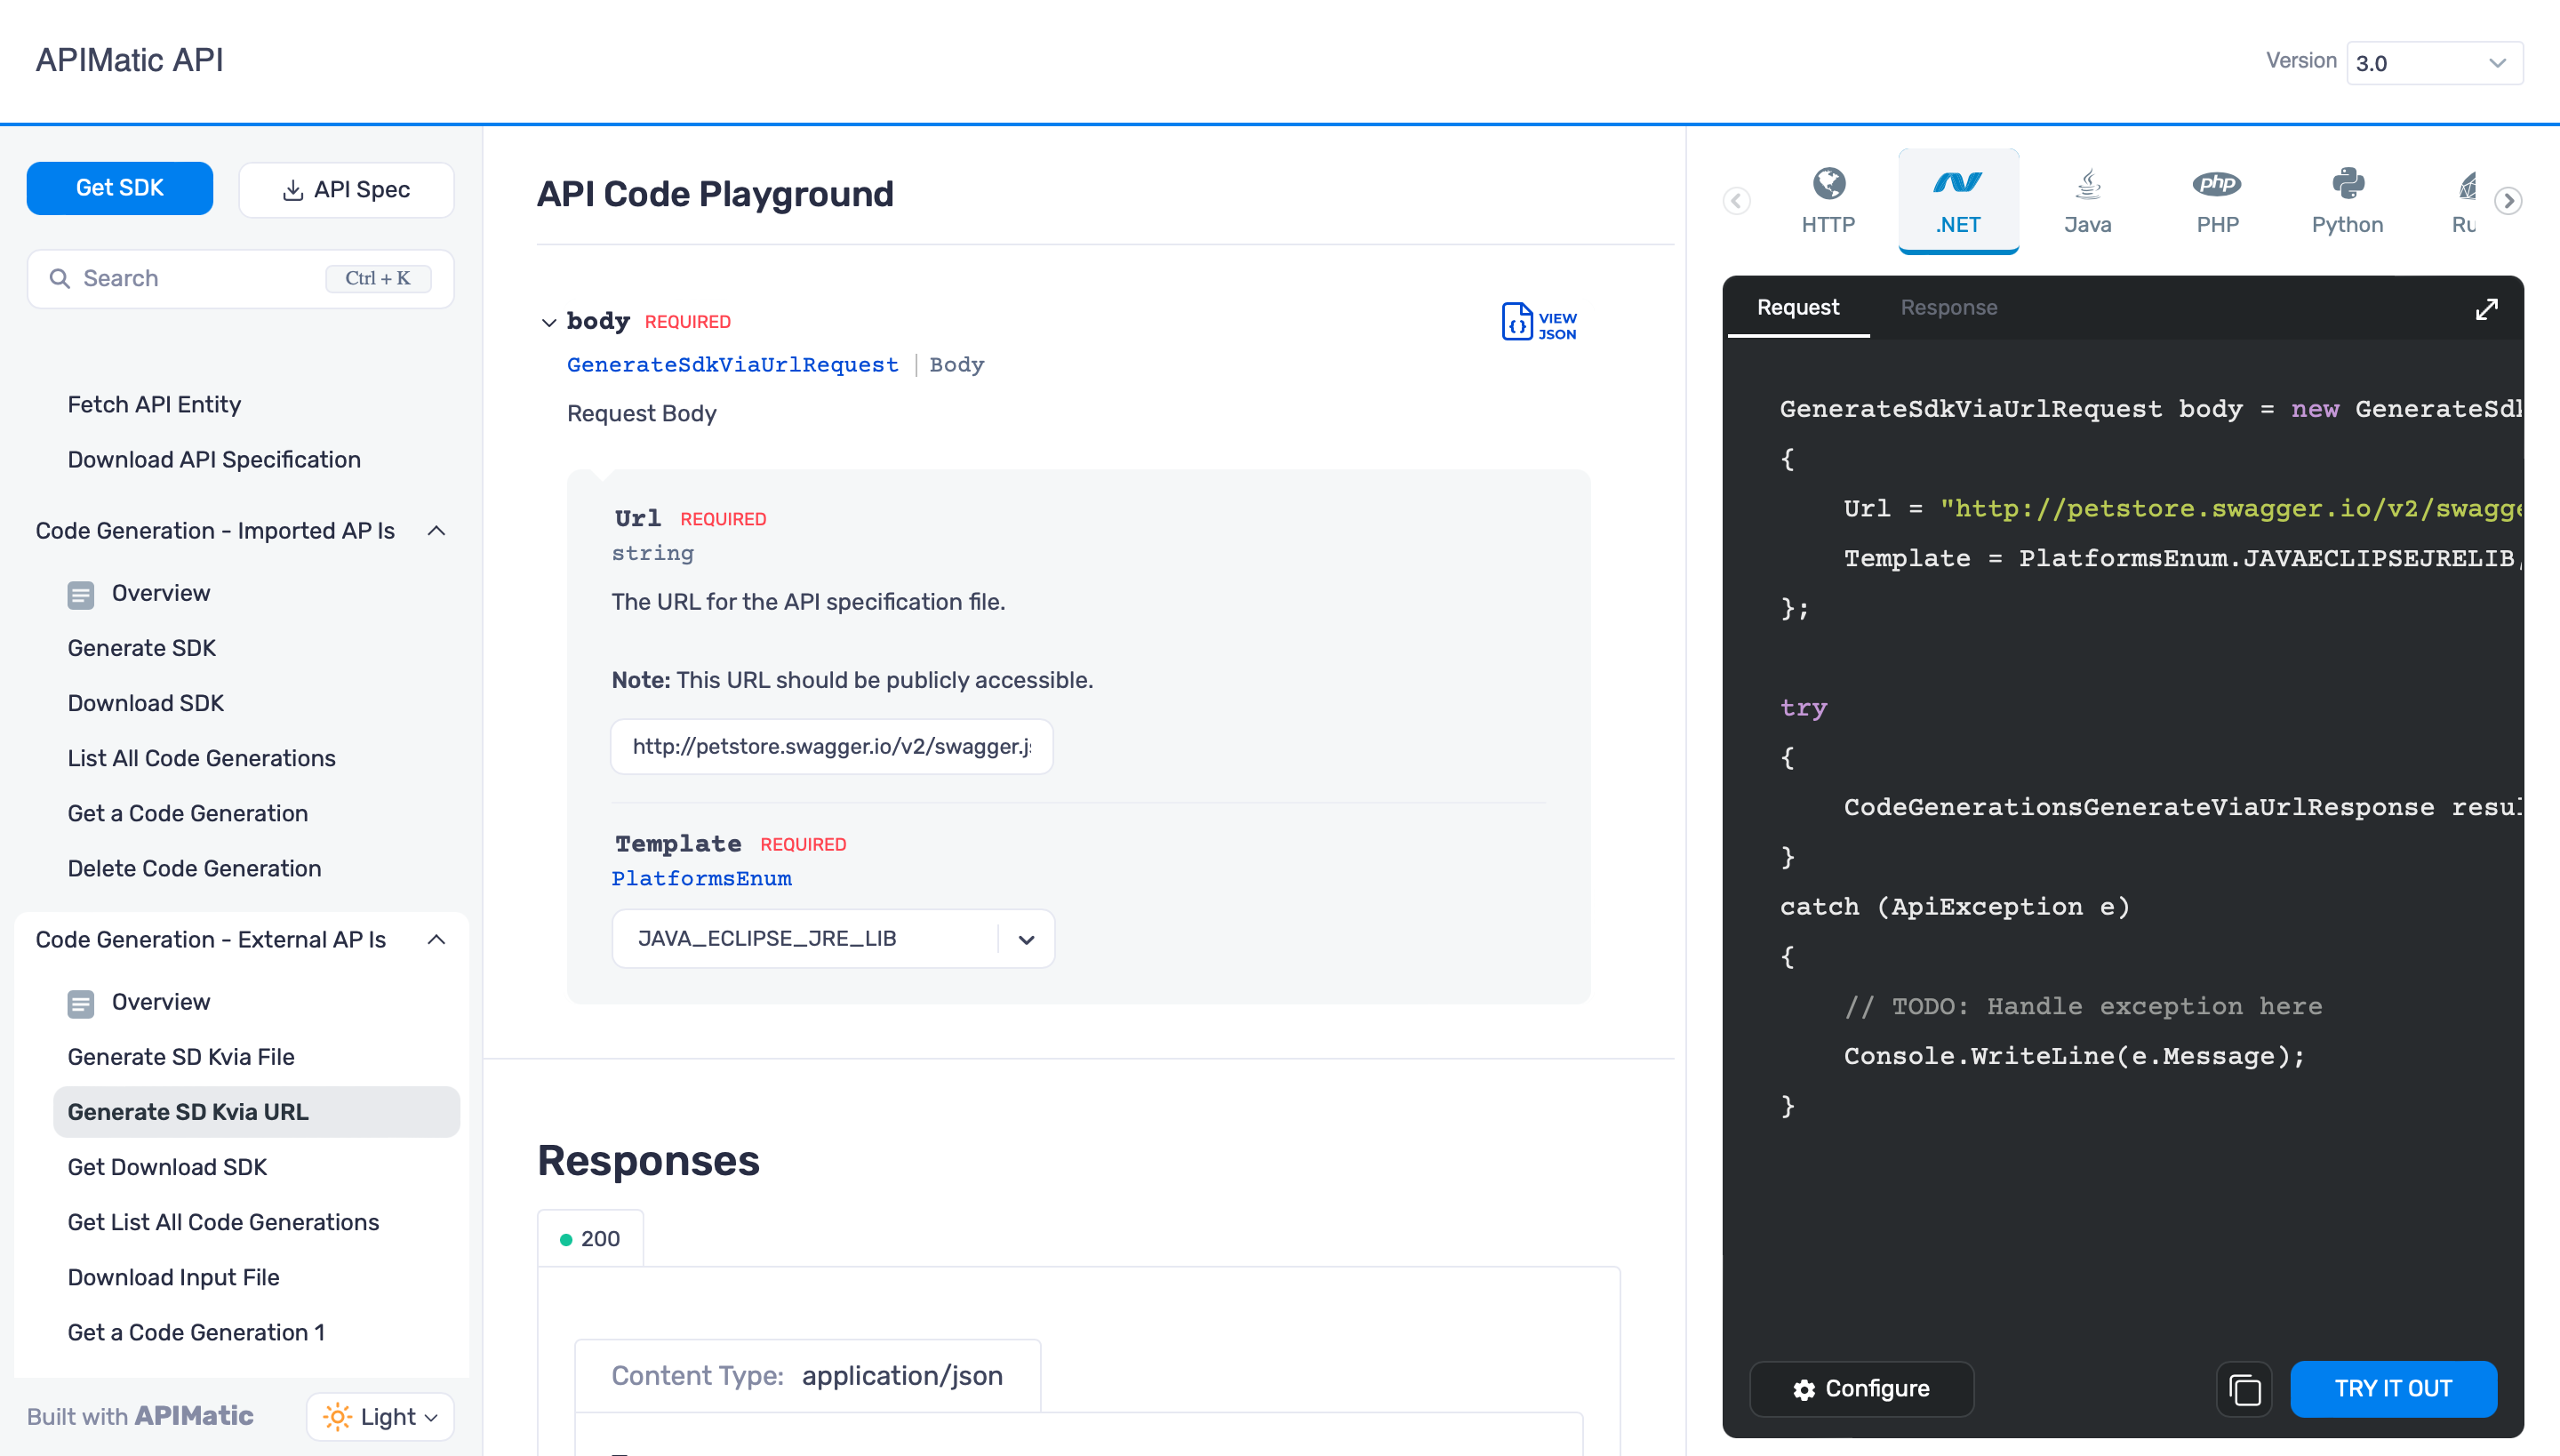Click the HTTP globe icon
Screen dimensions: 2560x1456
(x=1828, y=183)
